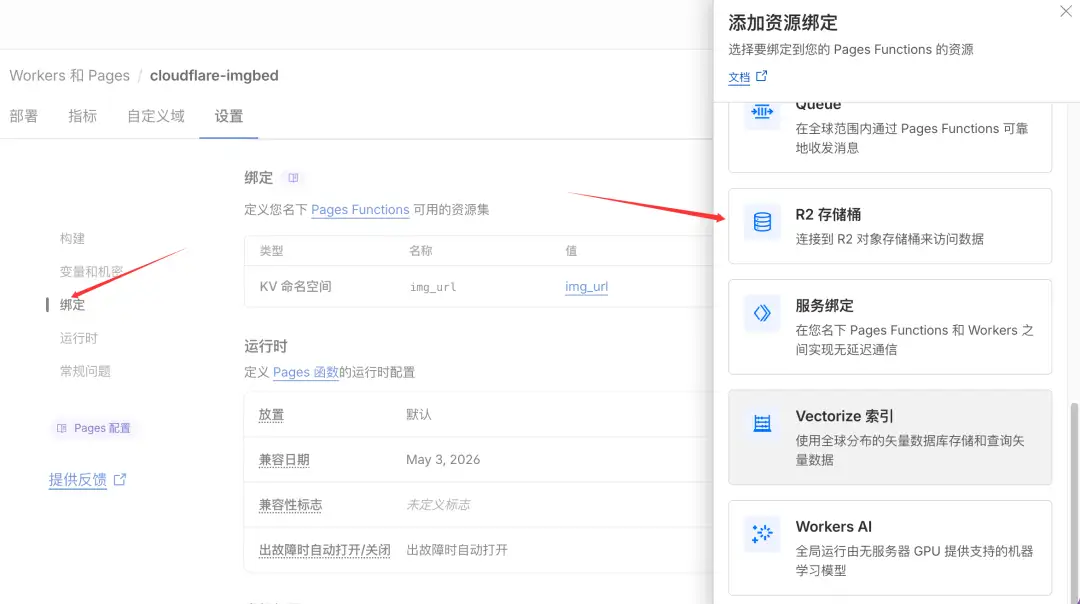The width and height of the screenshot is (1080, 604).
Task: Select 变量和机密 in settings sidebar
Action: (91, 271)
